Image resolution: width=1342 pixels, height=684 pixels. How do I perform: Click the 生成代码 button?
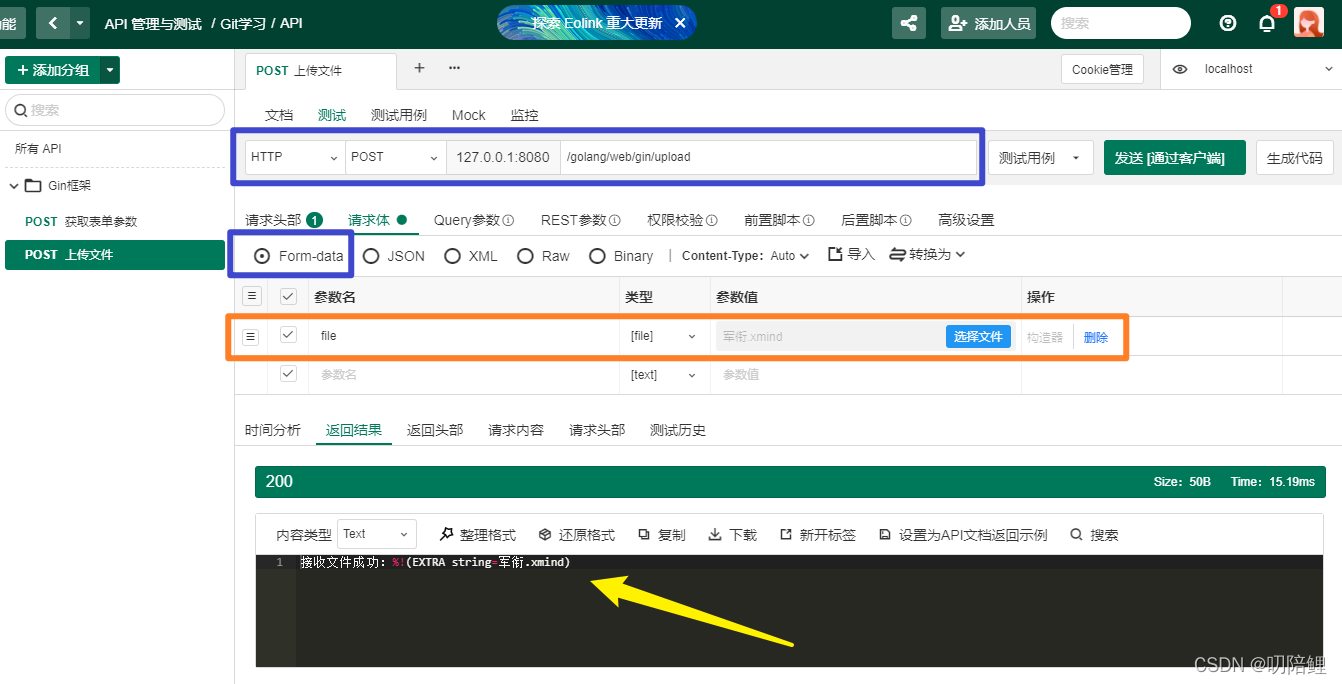pyautogui.click(x=1294, y=158)
